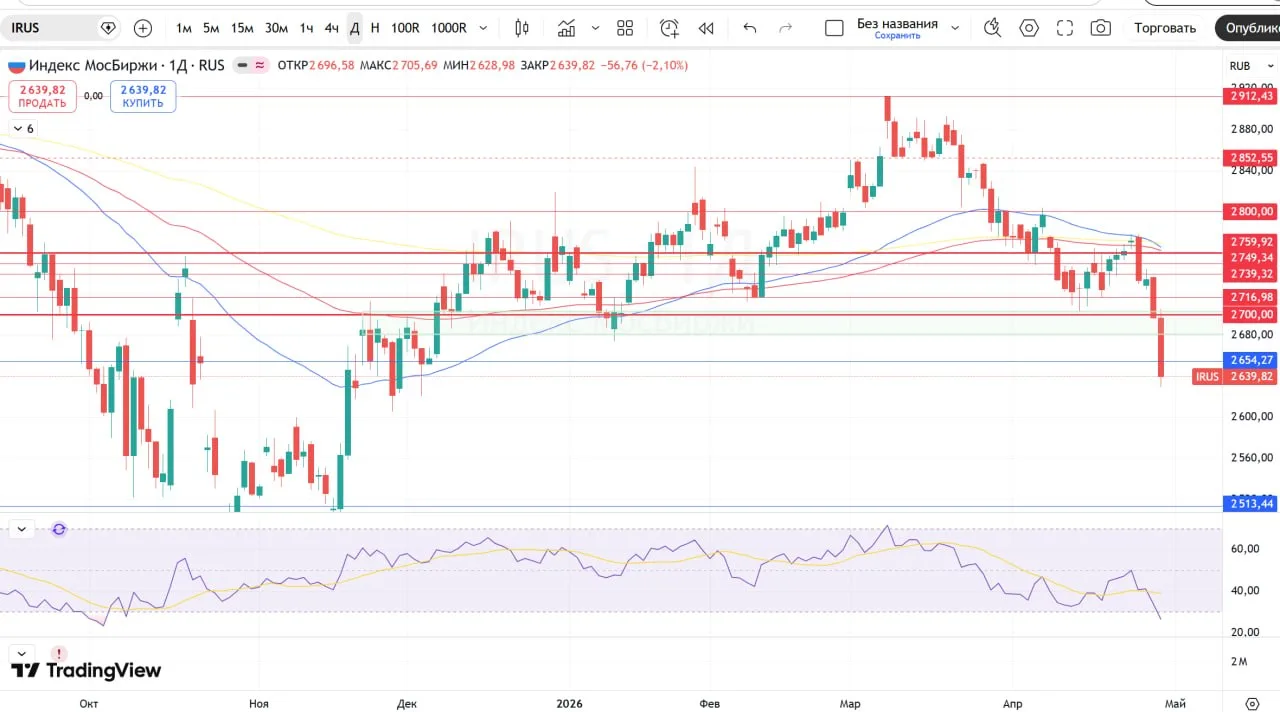
Task: Open time axis settings gear at the corner
Action: [x=1251, y=703]
